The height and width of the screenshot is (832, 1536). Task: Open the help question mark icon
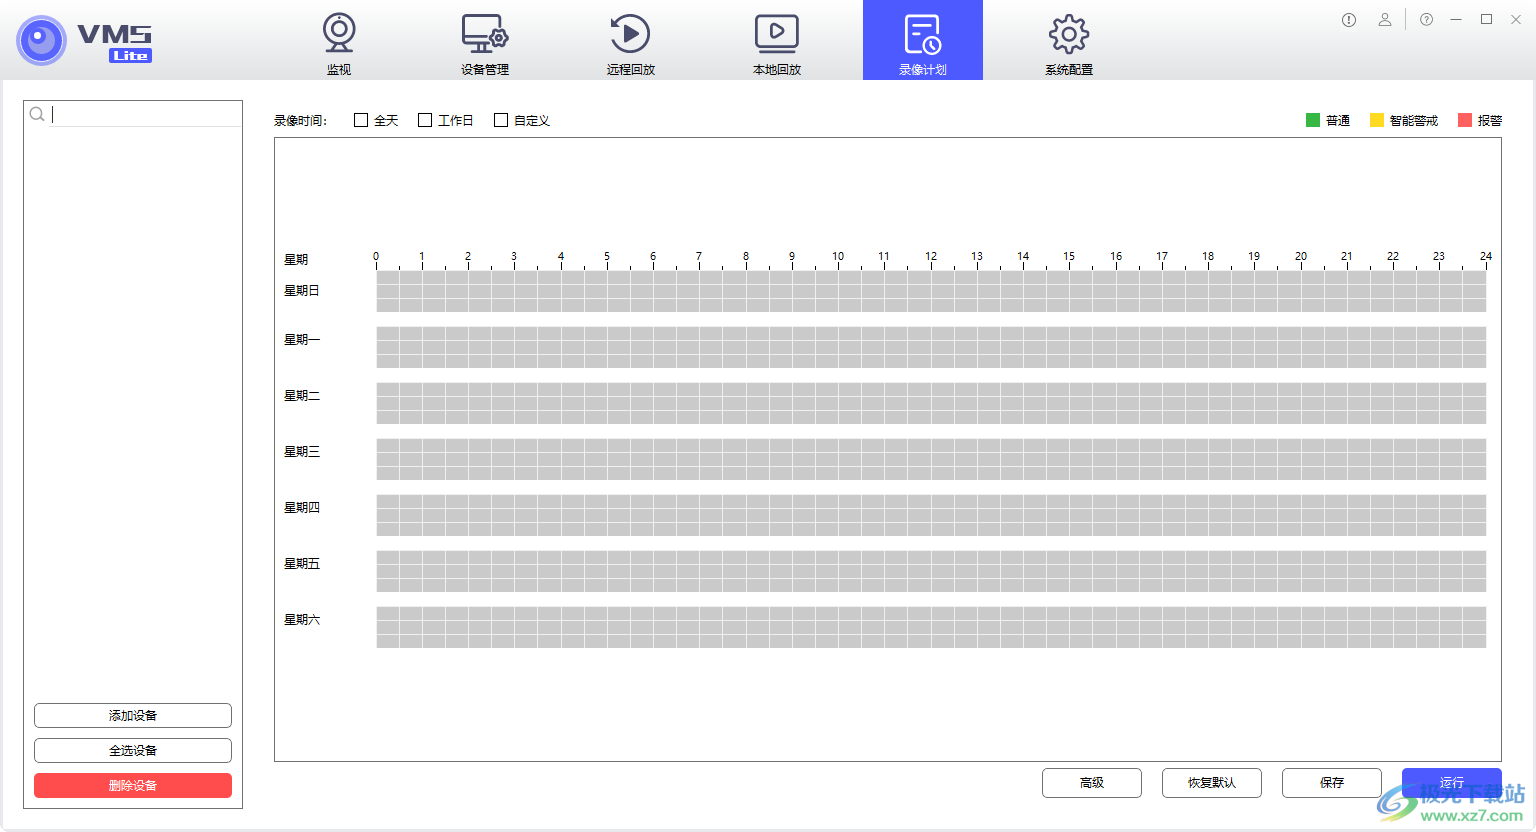(1427, 20)
